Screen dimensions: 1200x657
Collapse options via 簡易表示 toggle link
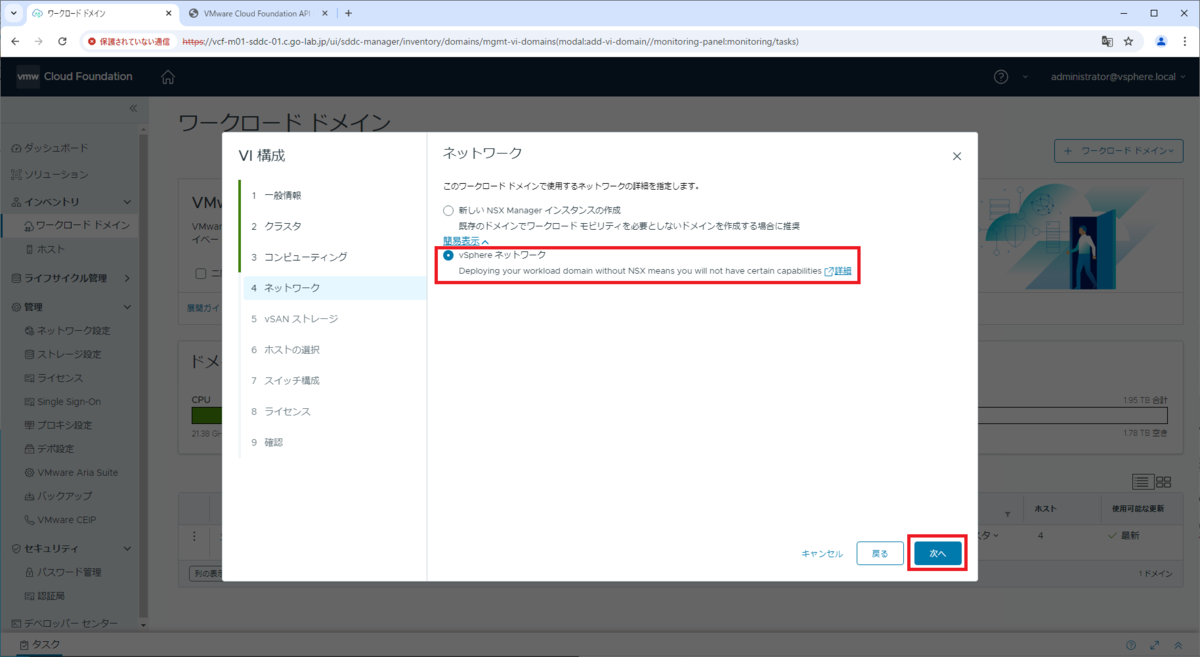coord(466,241)
